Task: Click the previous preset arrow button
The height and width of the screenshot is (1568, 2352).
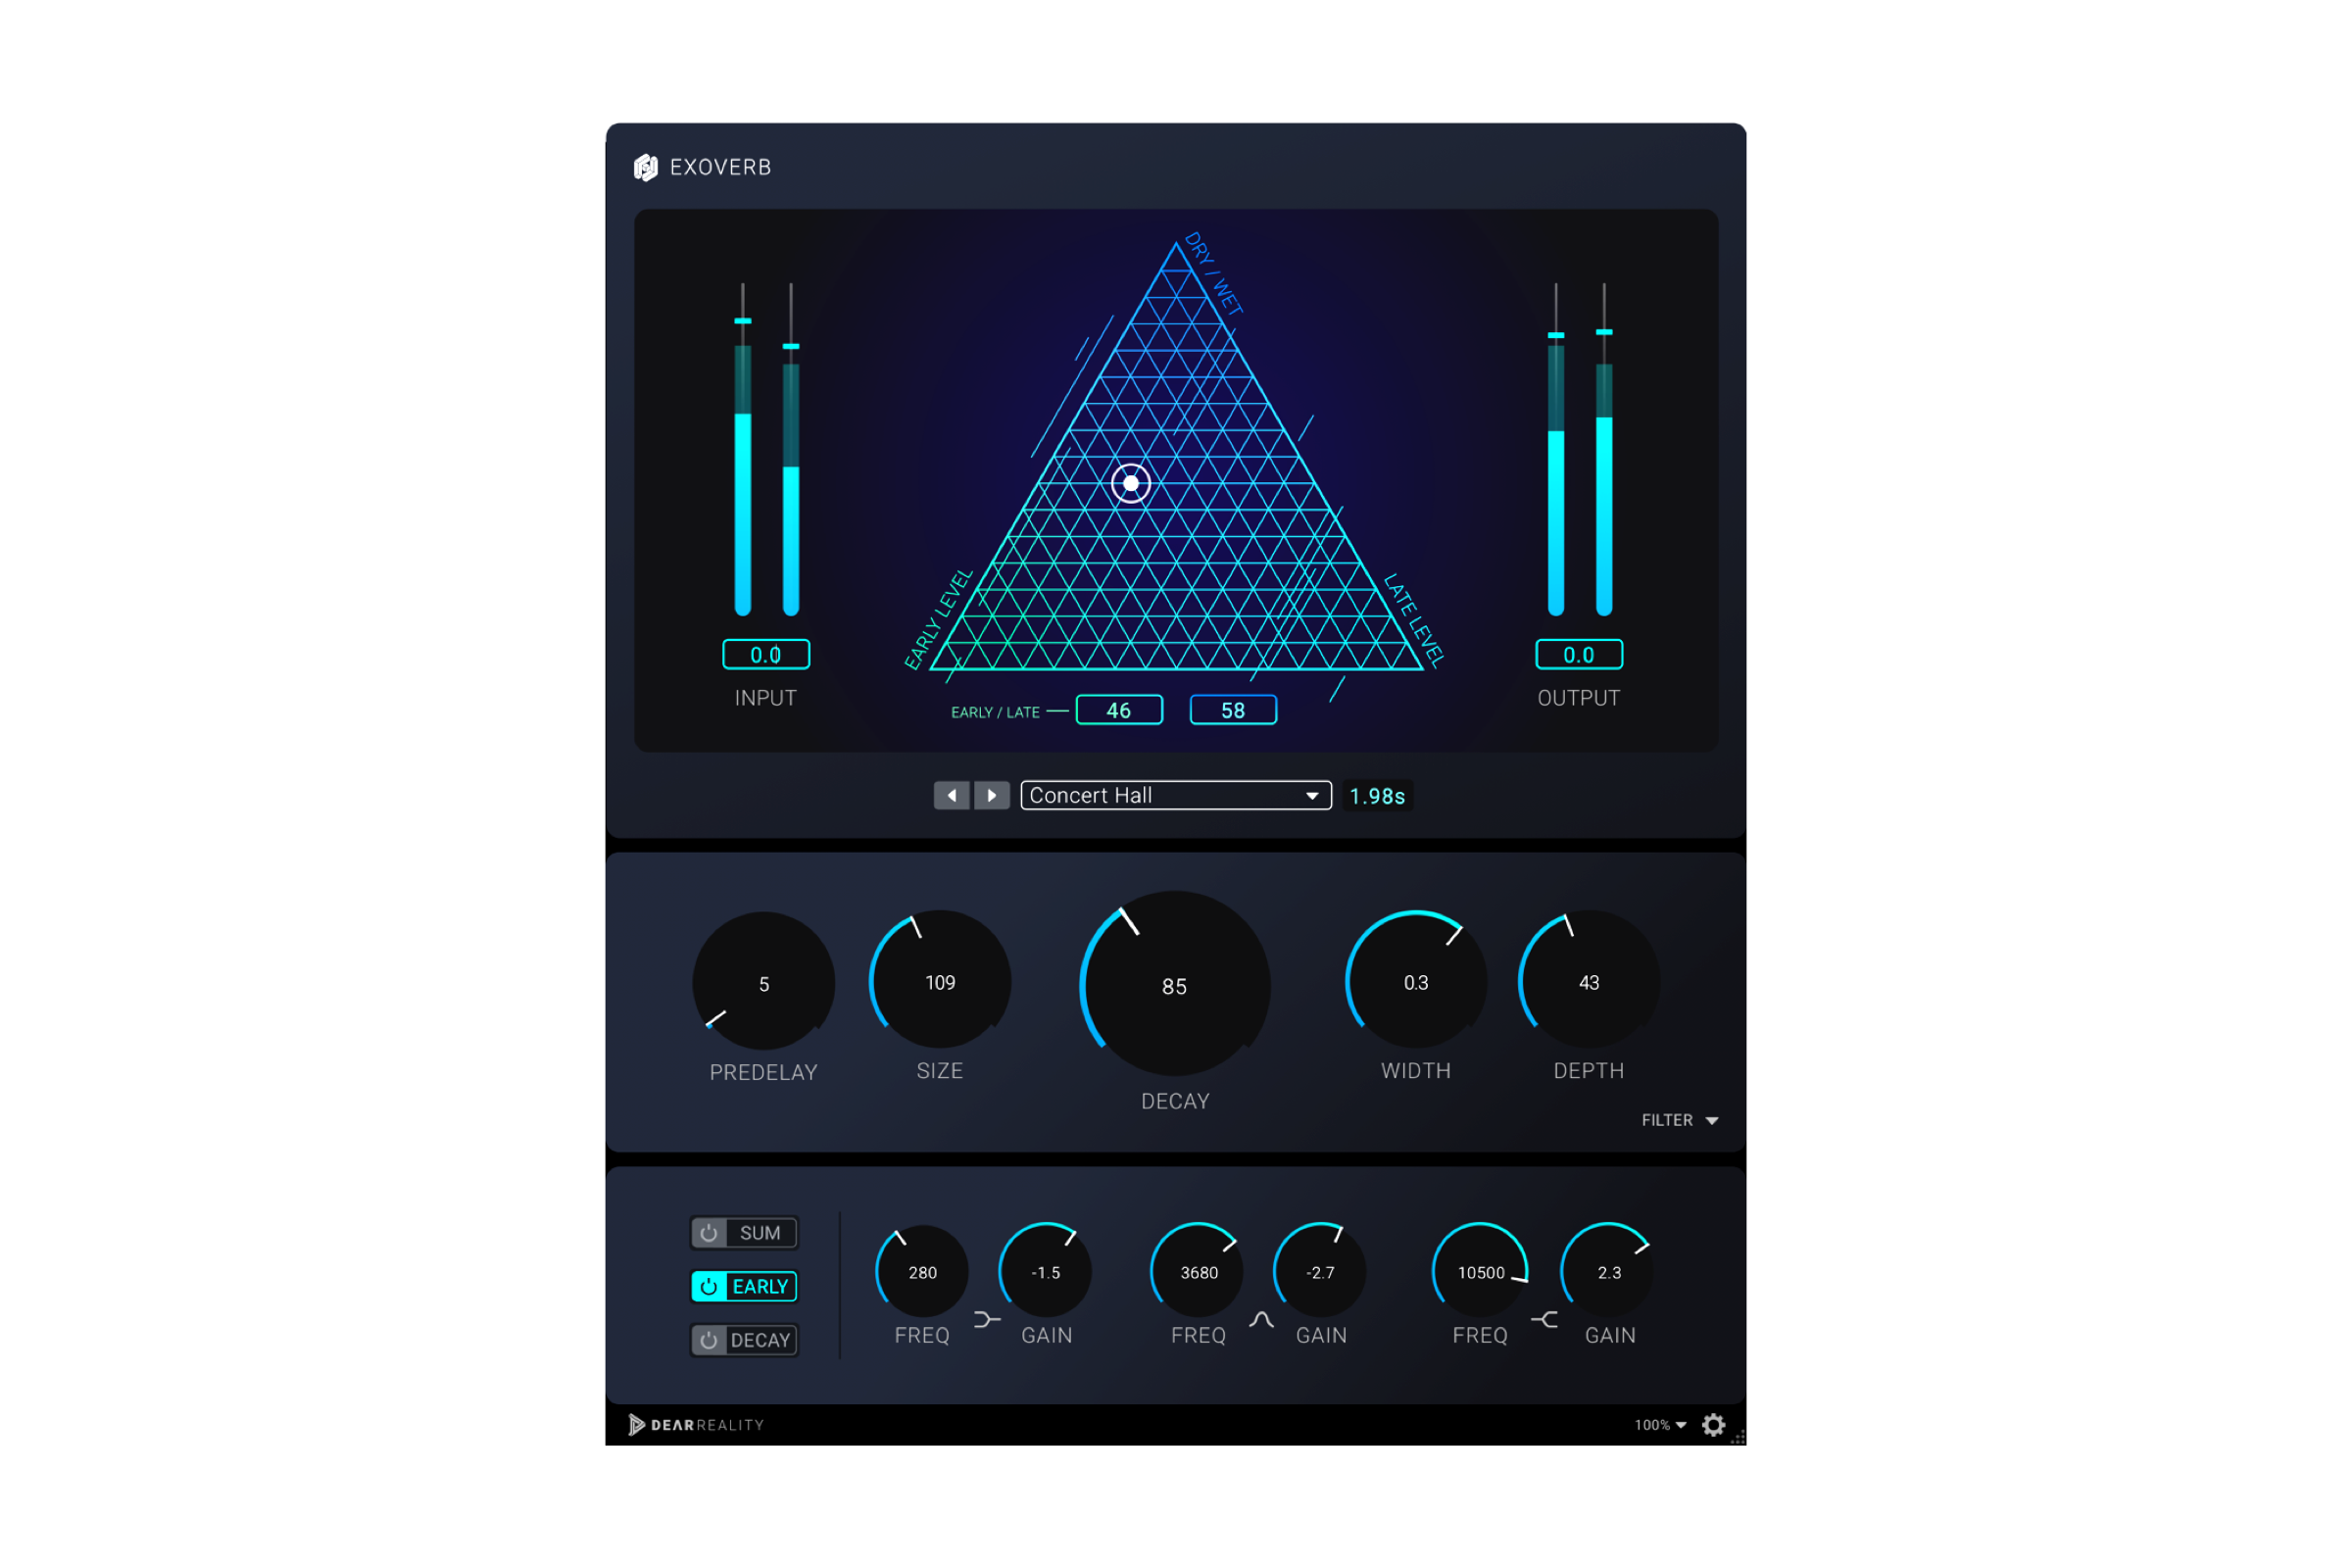Action: point(951,795)
